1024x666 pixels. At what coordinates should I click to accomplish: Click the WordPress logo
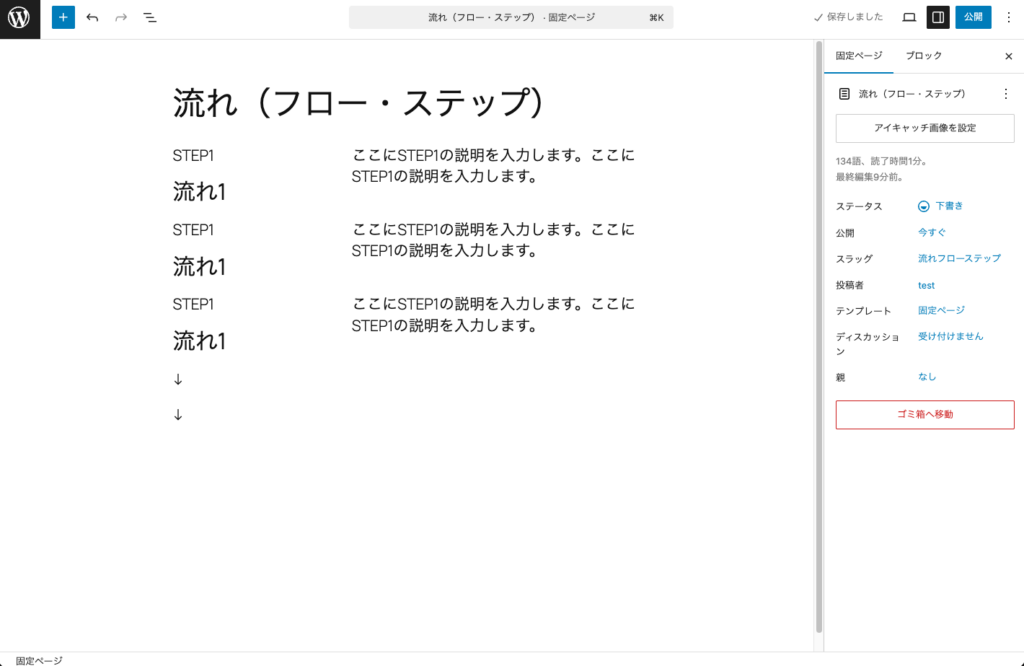[x=19, y=17]
